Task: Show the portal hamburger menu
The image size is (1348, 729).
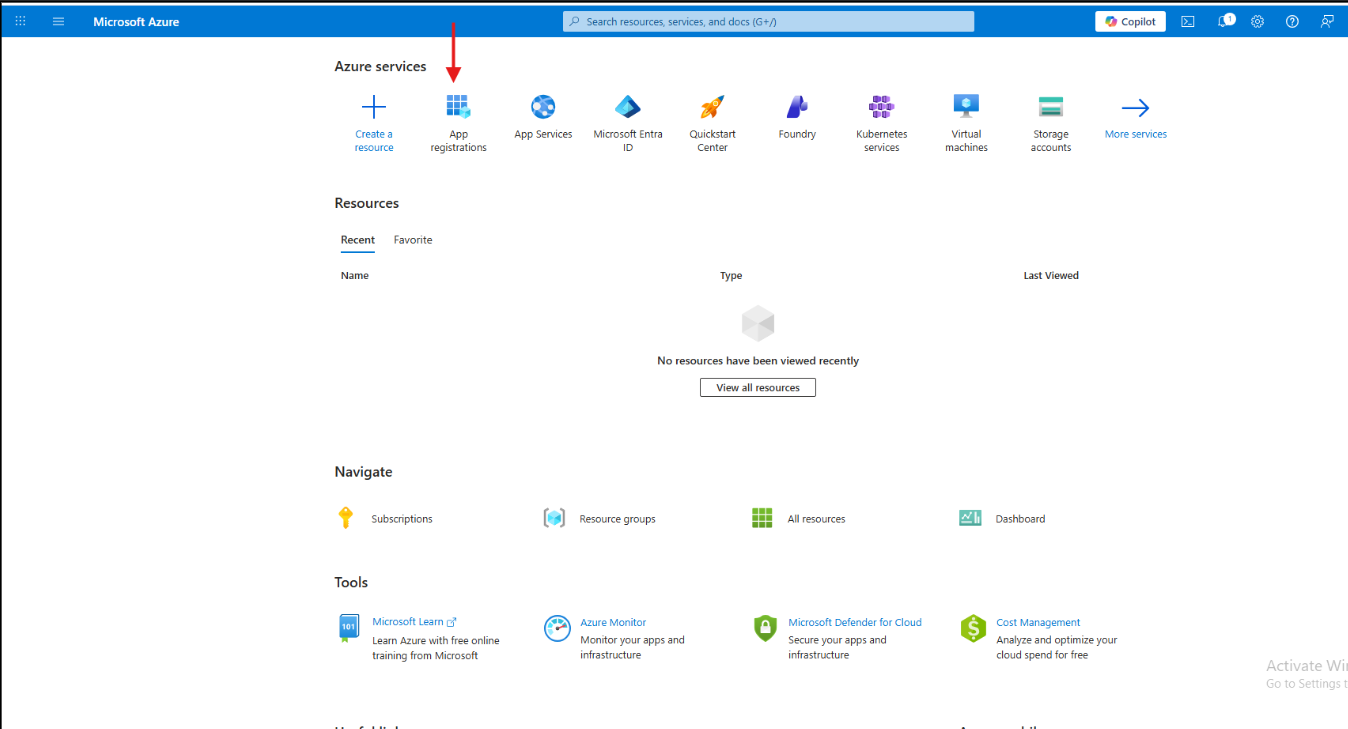Action: (x=58, y=21)
